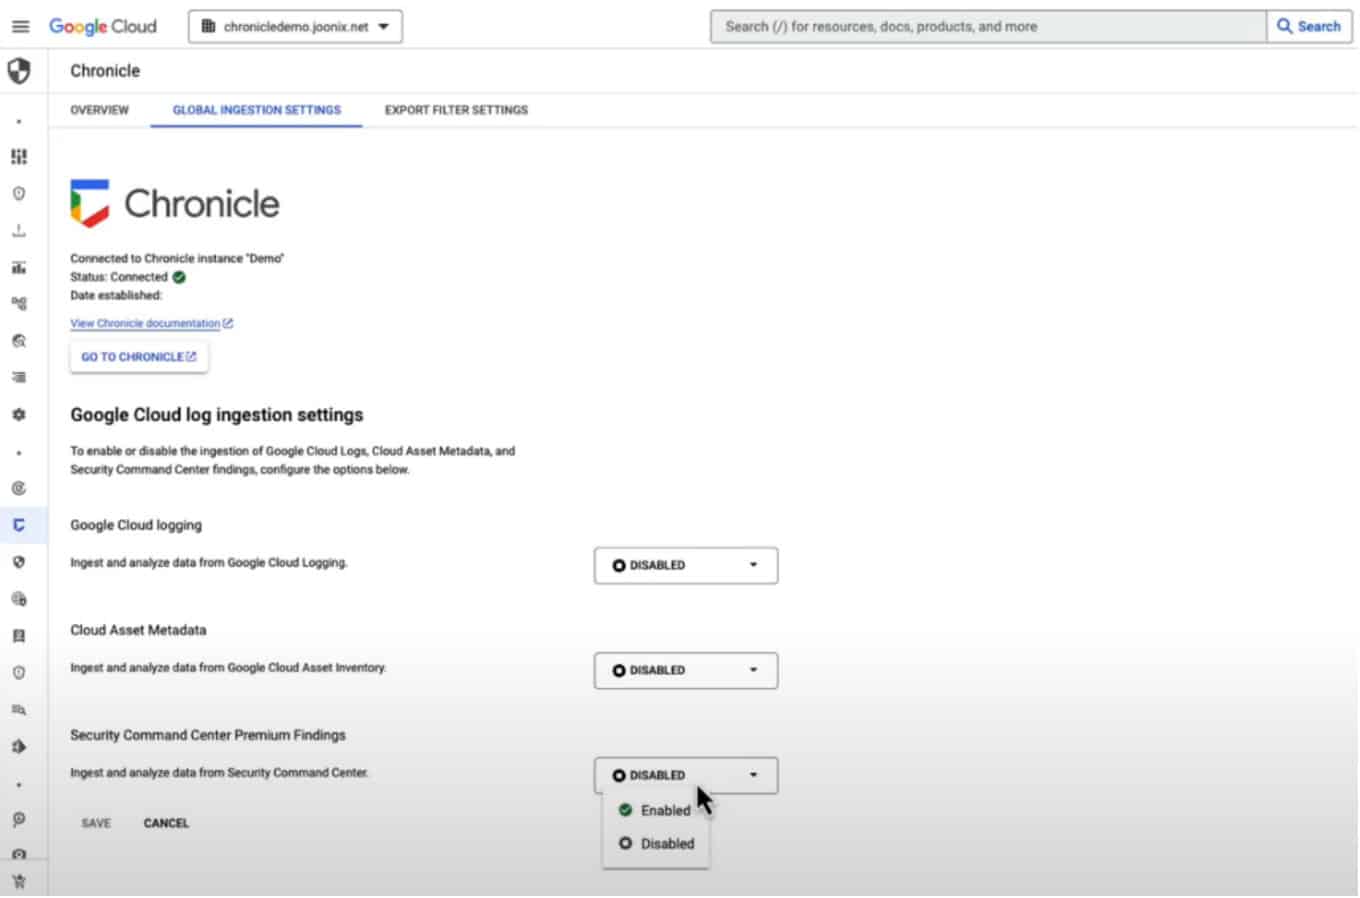1360x898 pixels.
Task: Choose Disabled from the open dropdown list
Action: coord(656,843)
